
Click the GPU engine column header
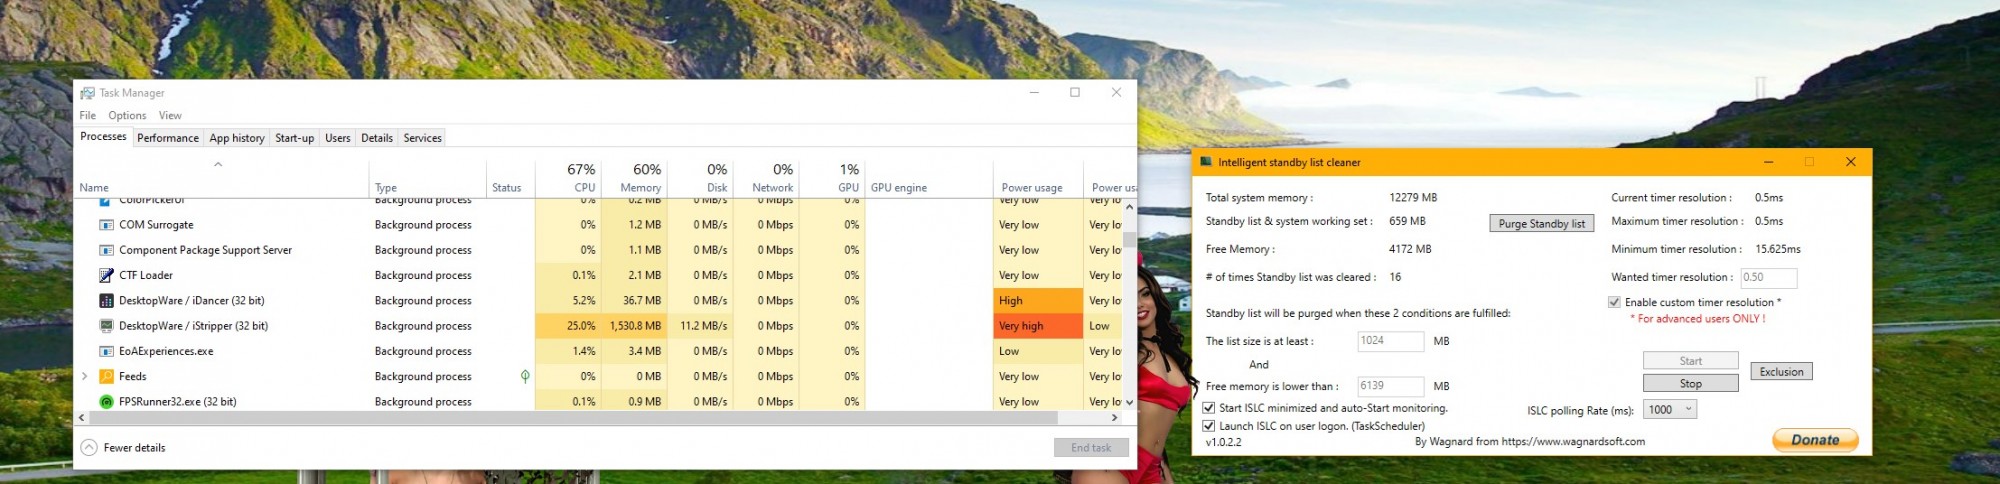929,177
